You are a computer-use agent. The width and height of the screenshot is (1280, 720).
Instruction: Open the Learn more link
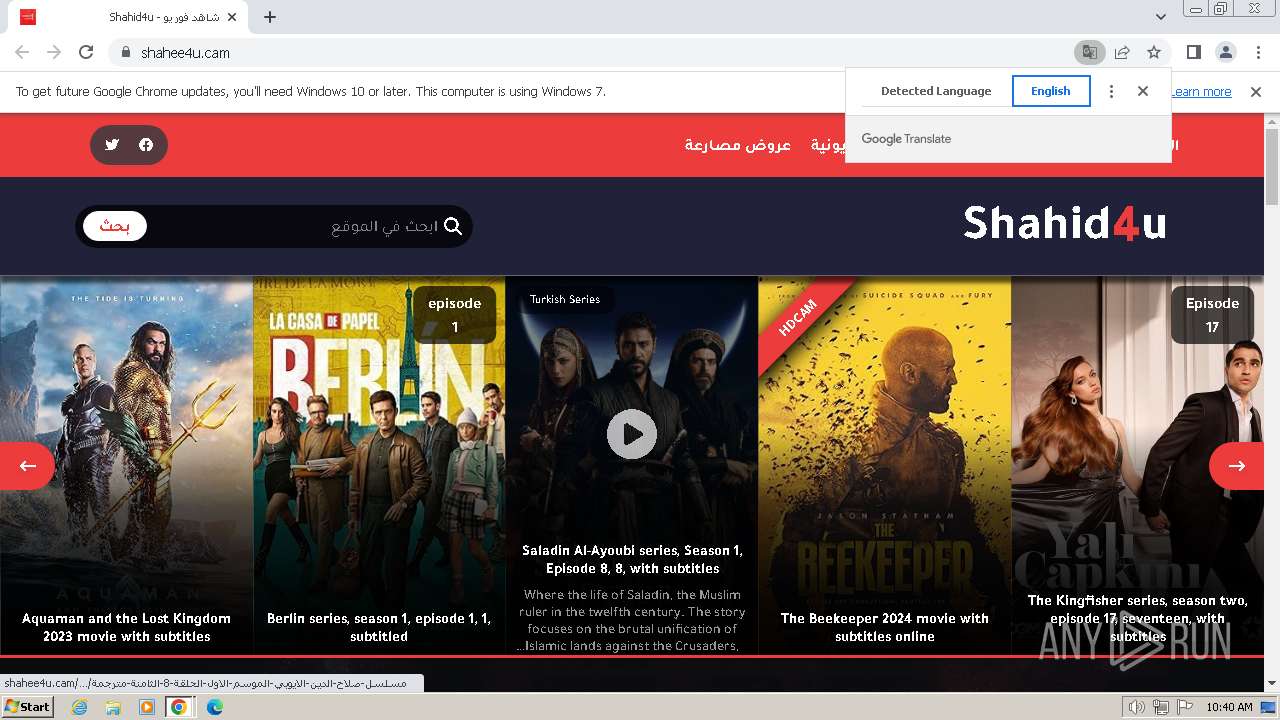(x=1202, y=91)
